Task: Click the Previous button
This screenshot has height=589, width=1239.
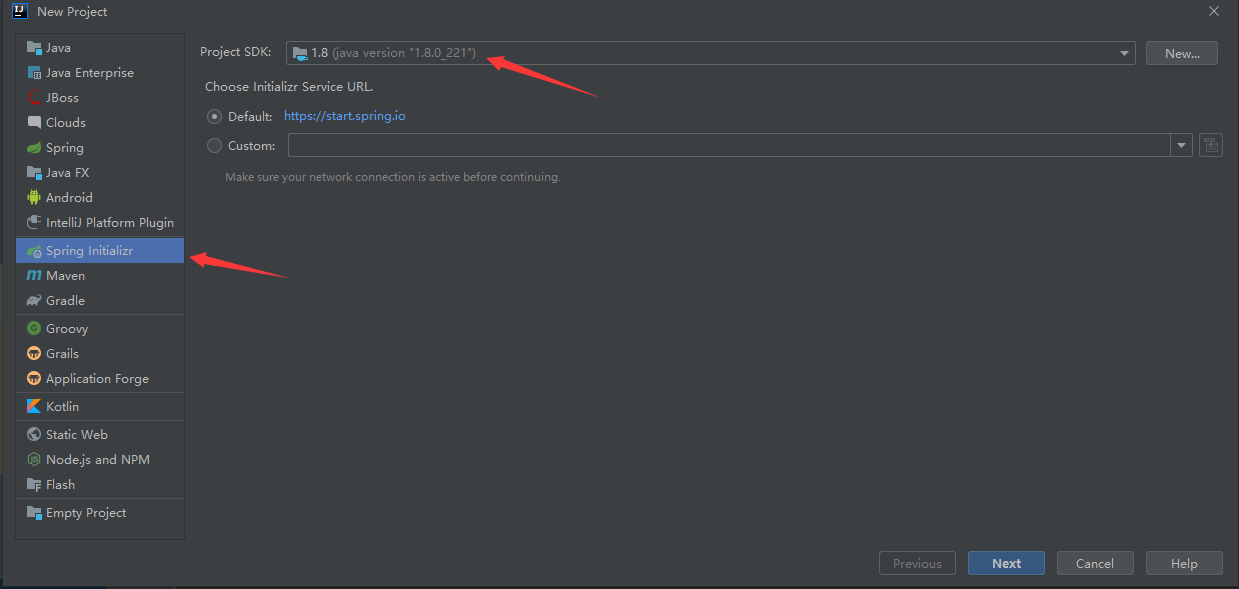Action: pos(917,563)
